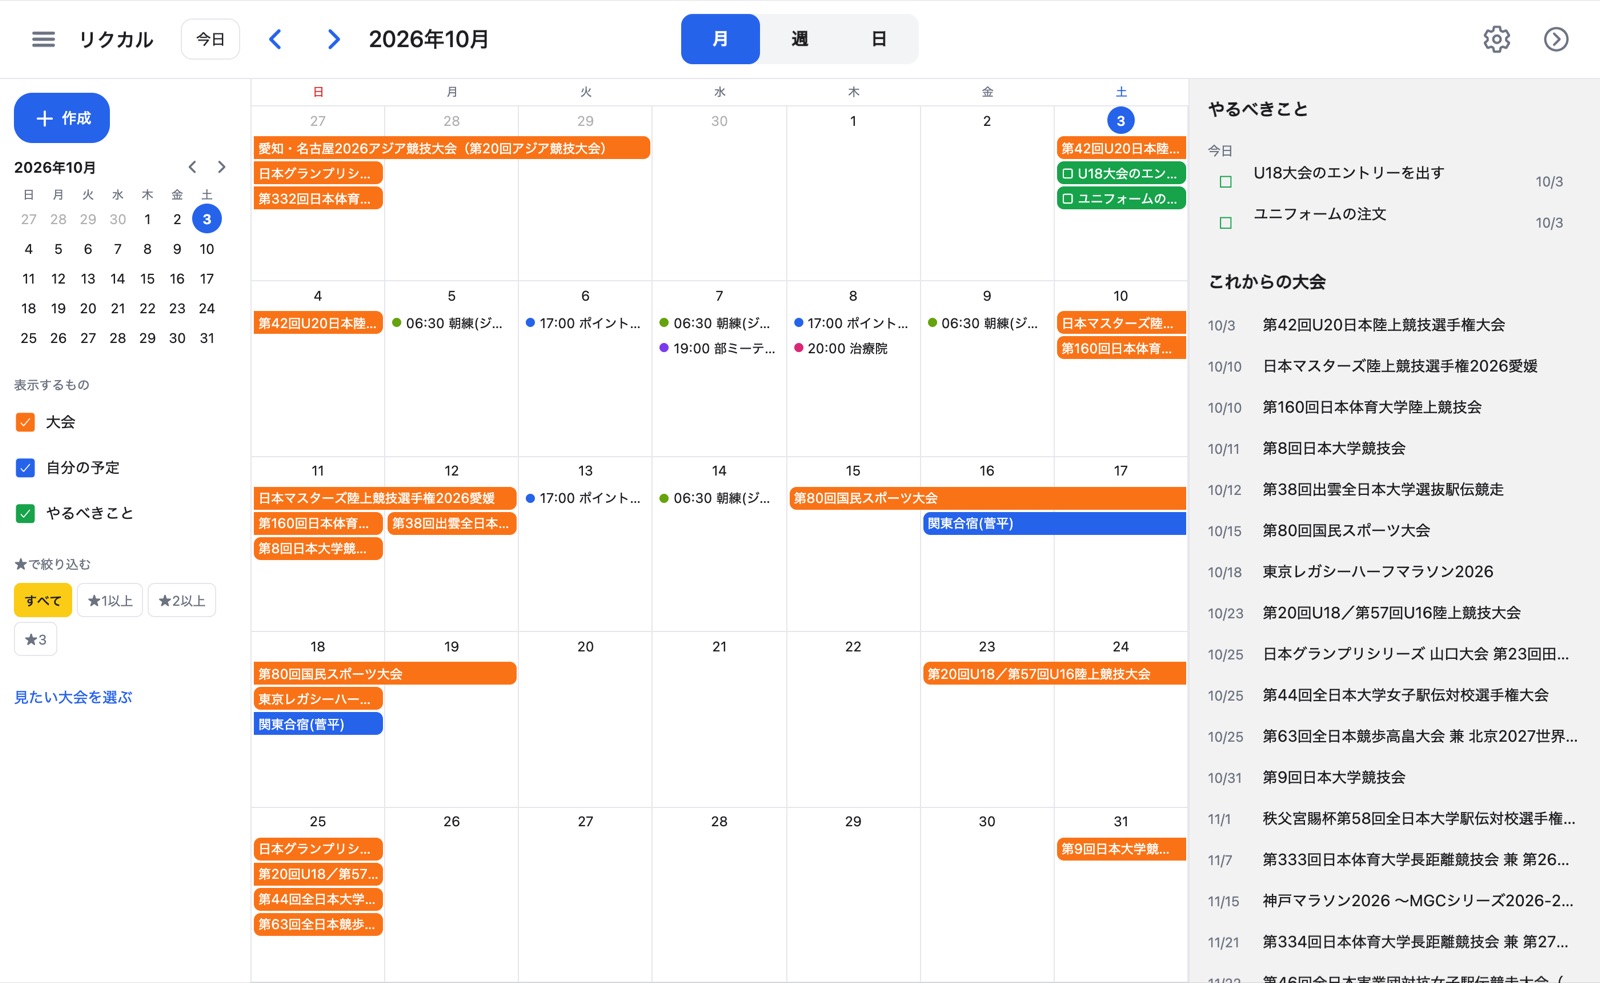Open 第9回日本大学競 event on the 31st
1600x983 pixels.
click(1121, 849)
